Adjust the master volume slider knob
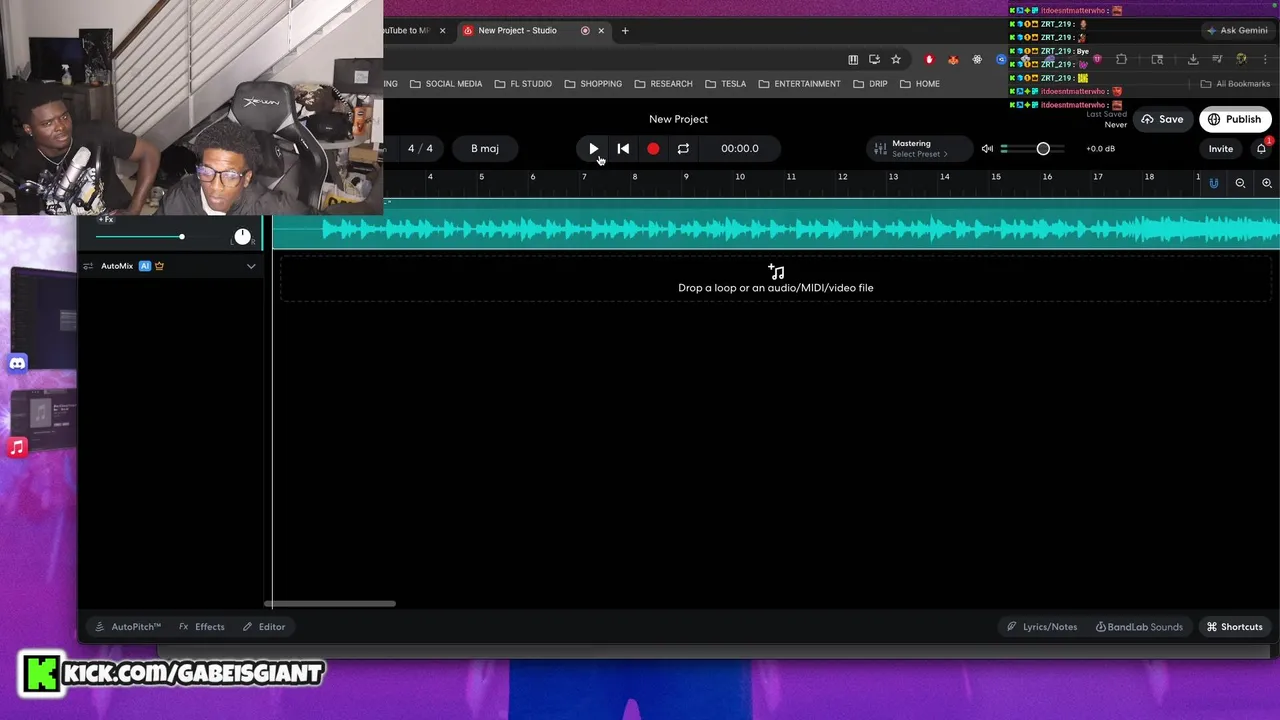 [x=1043, y=148]
